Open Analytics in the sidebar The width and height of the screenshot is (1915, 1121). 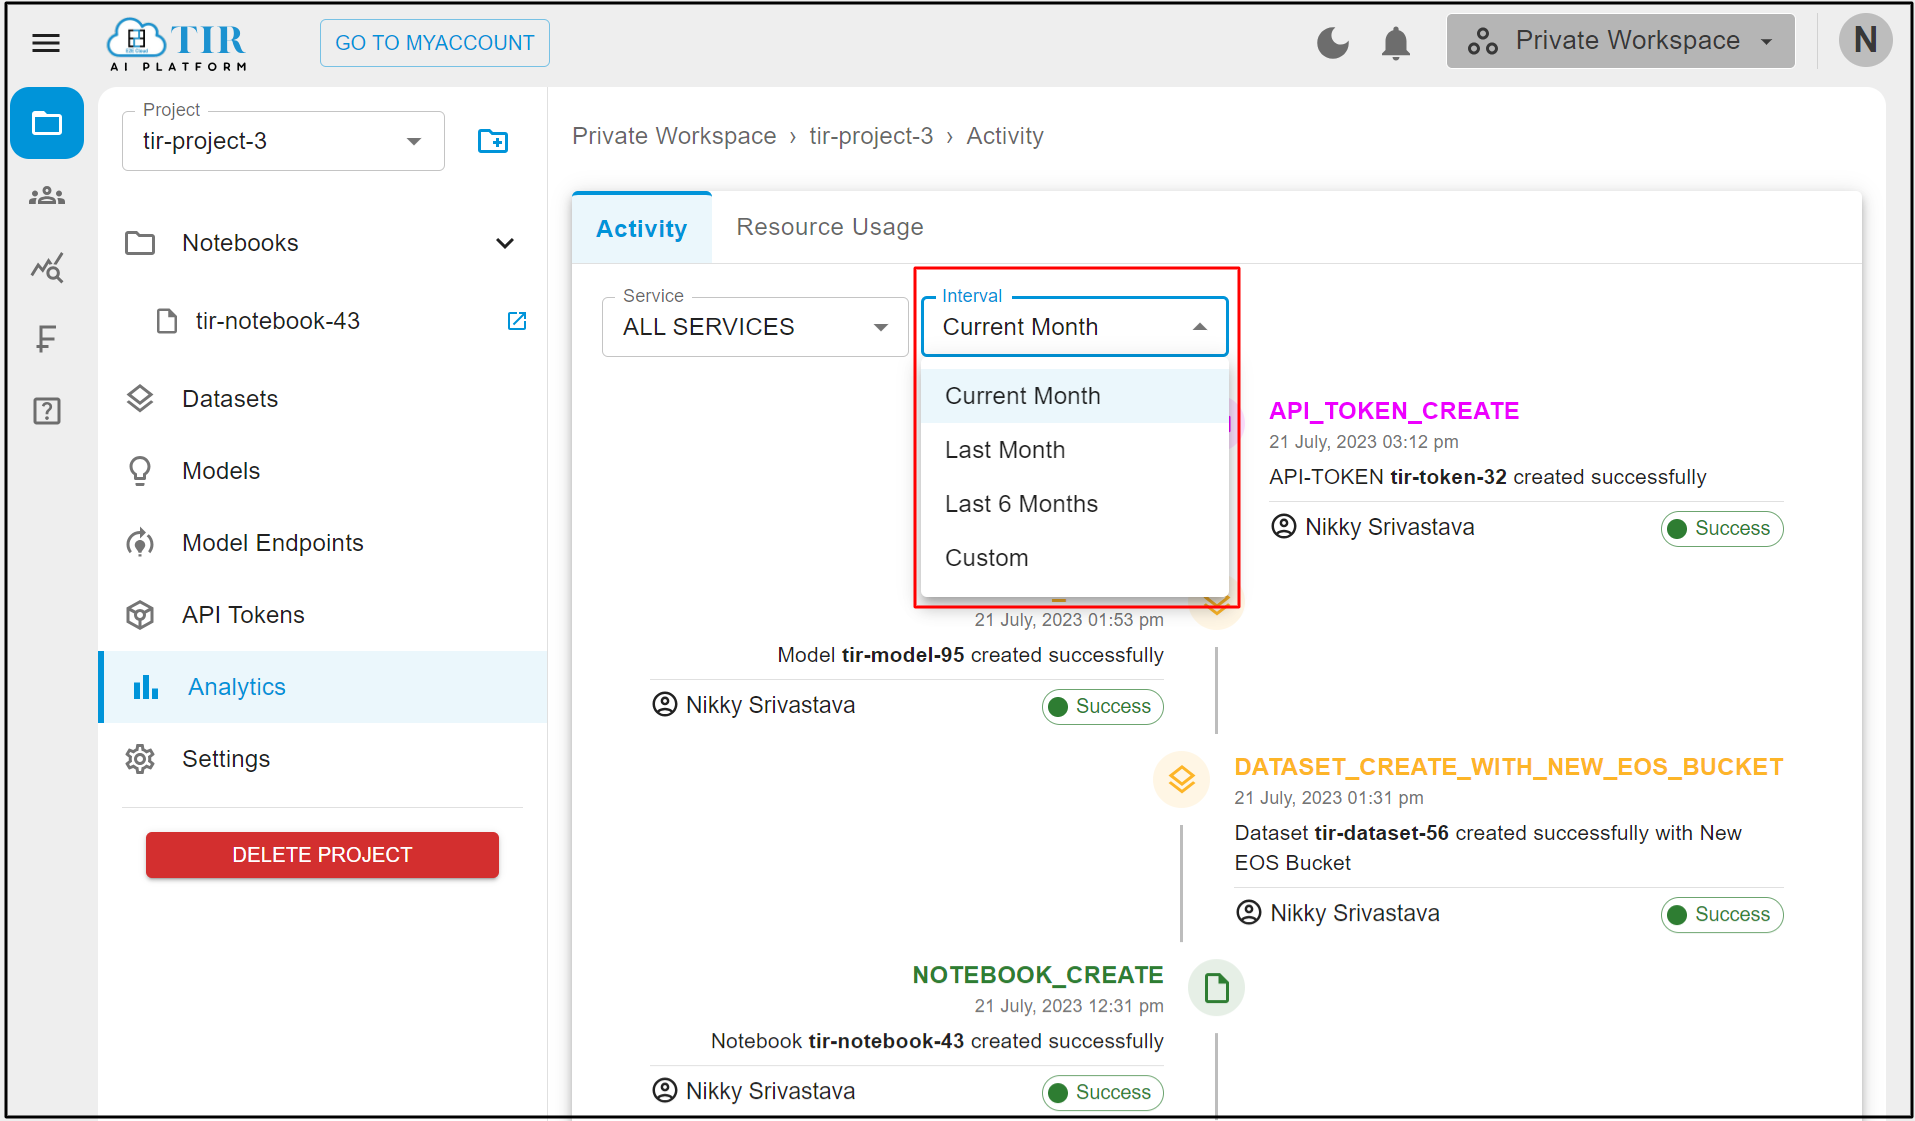pos(322,687)
